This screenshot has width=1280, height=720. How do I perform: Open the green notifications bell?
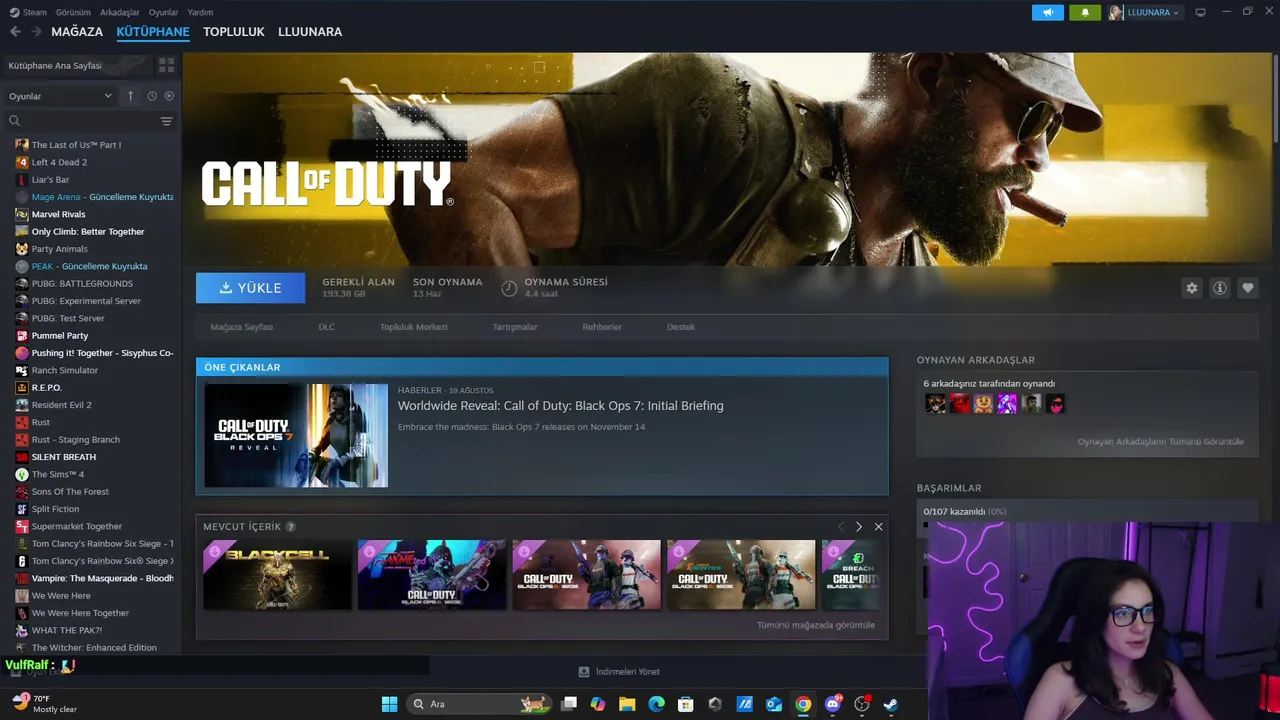click(1085, 12)
